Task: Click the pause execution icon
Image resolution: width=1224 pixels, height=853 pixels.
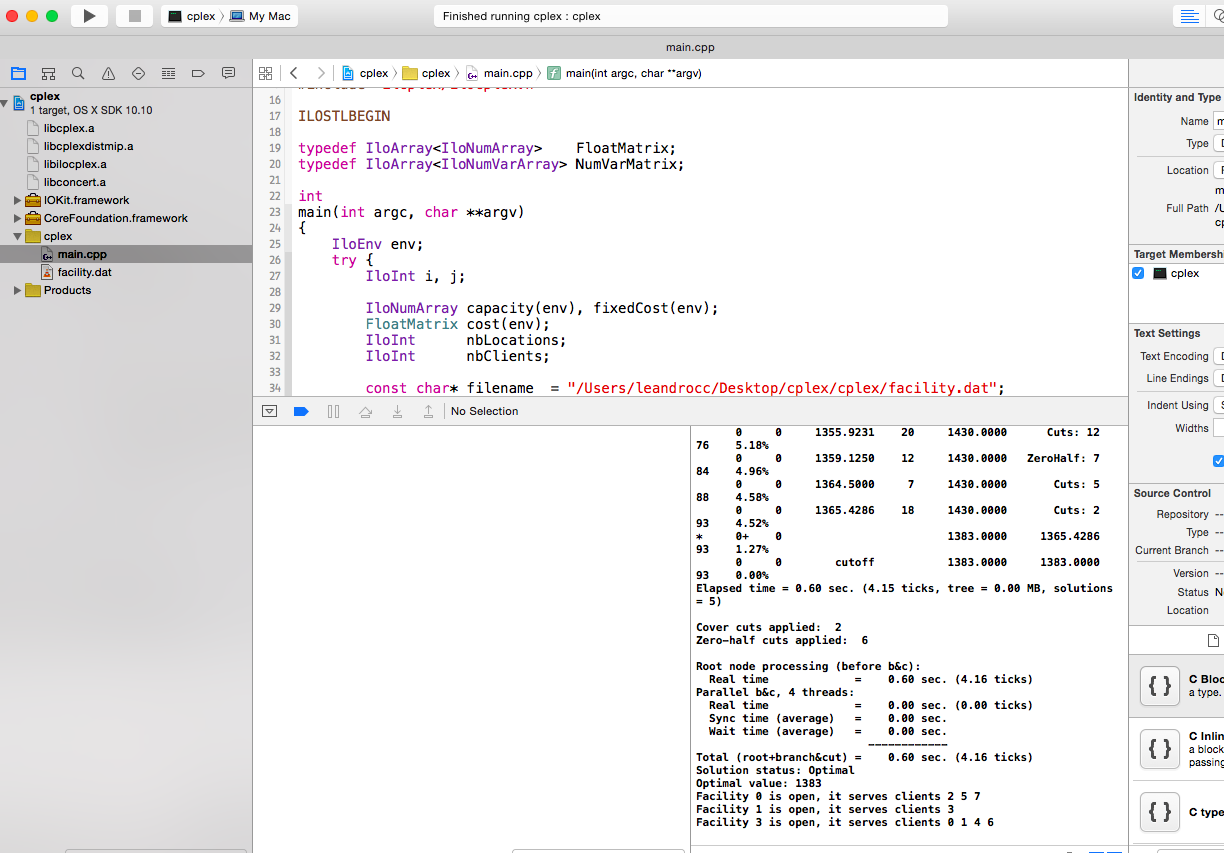Action: tap(333, 411)
